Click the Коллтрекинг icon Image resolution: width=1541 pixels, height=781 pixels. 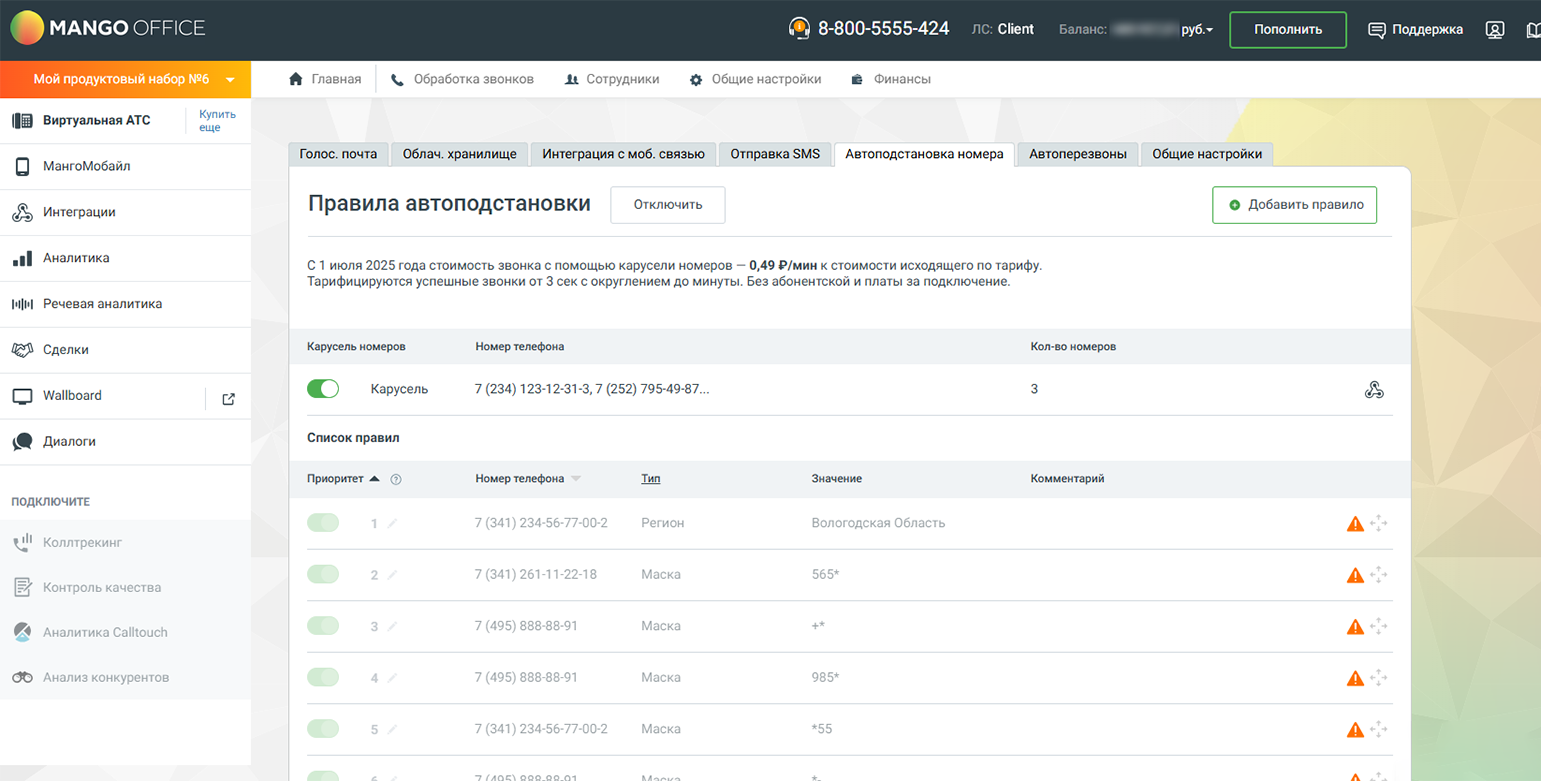tap(22, 543)
